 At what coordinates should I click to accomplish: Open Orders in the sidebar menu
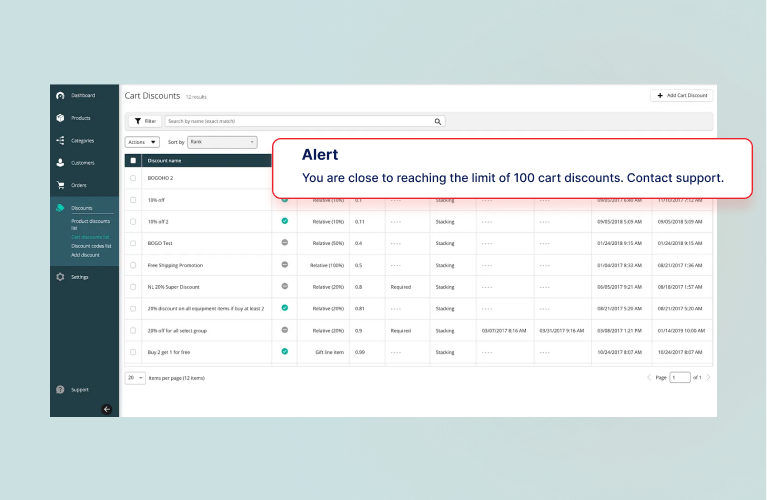click(79, 185)
